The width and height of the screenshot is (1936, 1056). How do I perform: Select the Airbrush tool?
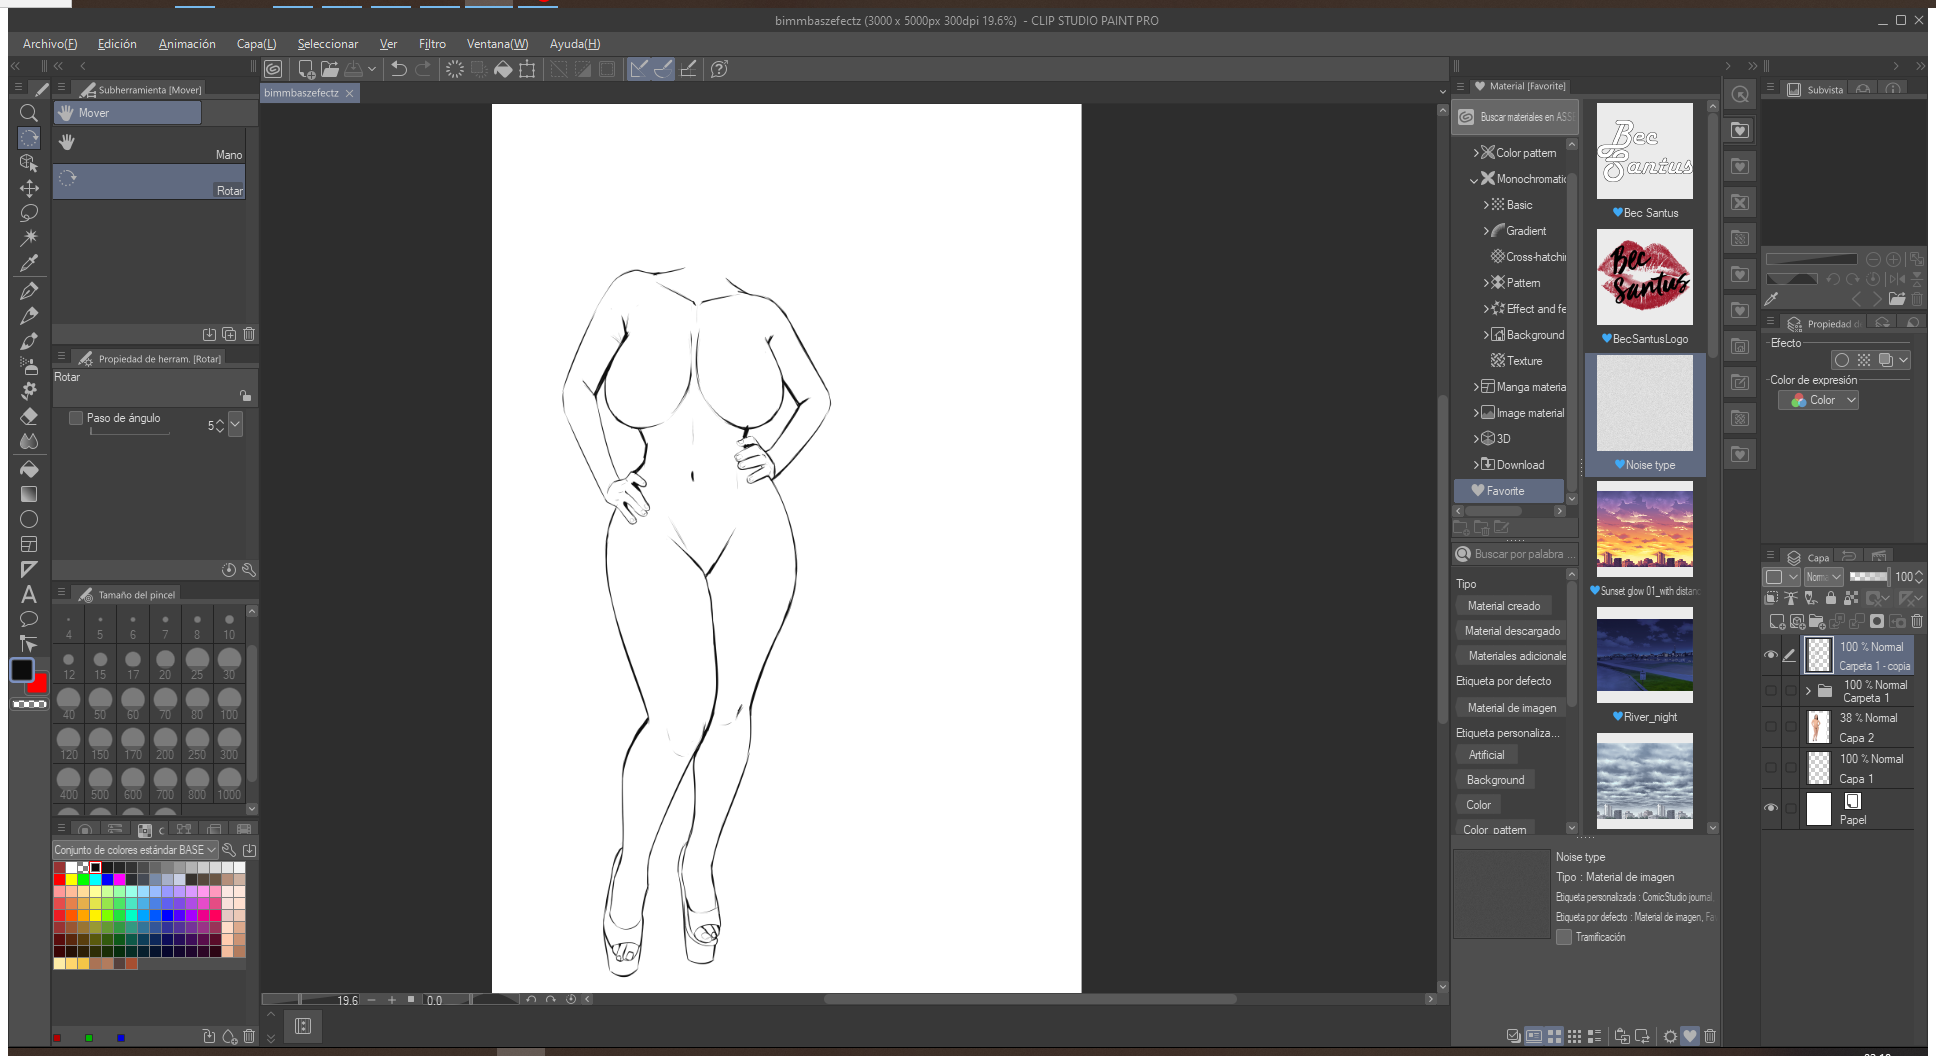(29, 366)
